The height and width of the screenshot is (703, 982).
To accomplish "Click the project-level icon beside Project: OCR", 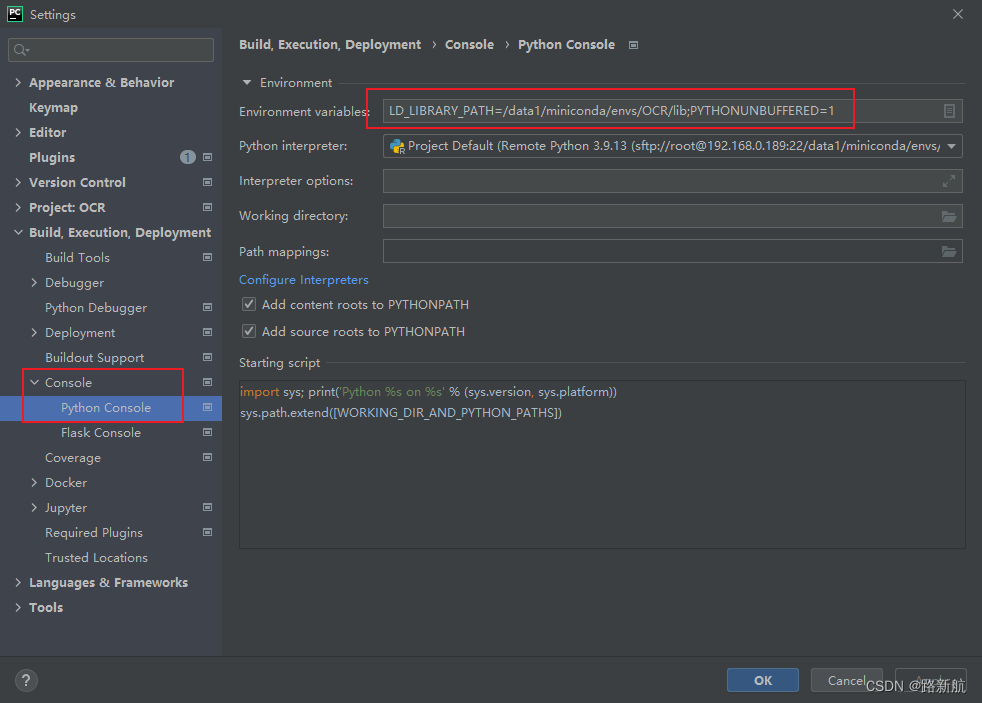I will pyautogui.click(x=207, y=207).
